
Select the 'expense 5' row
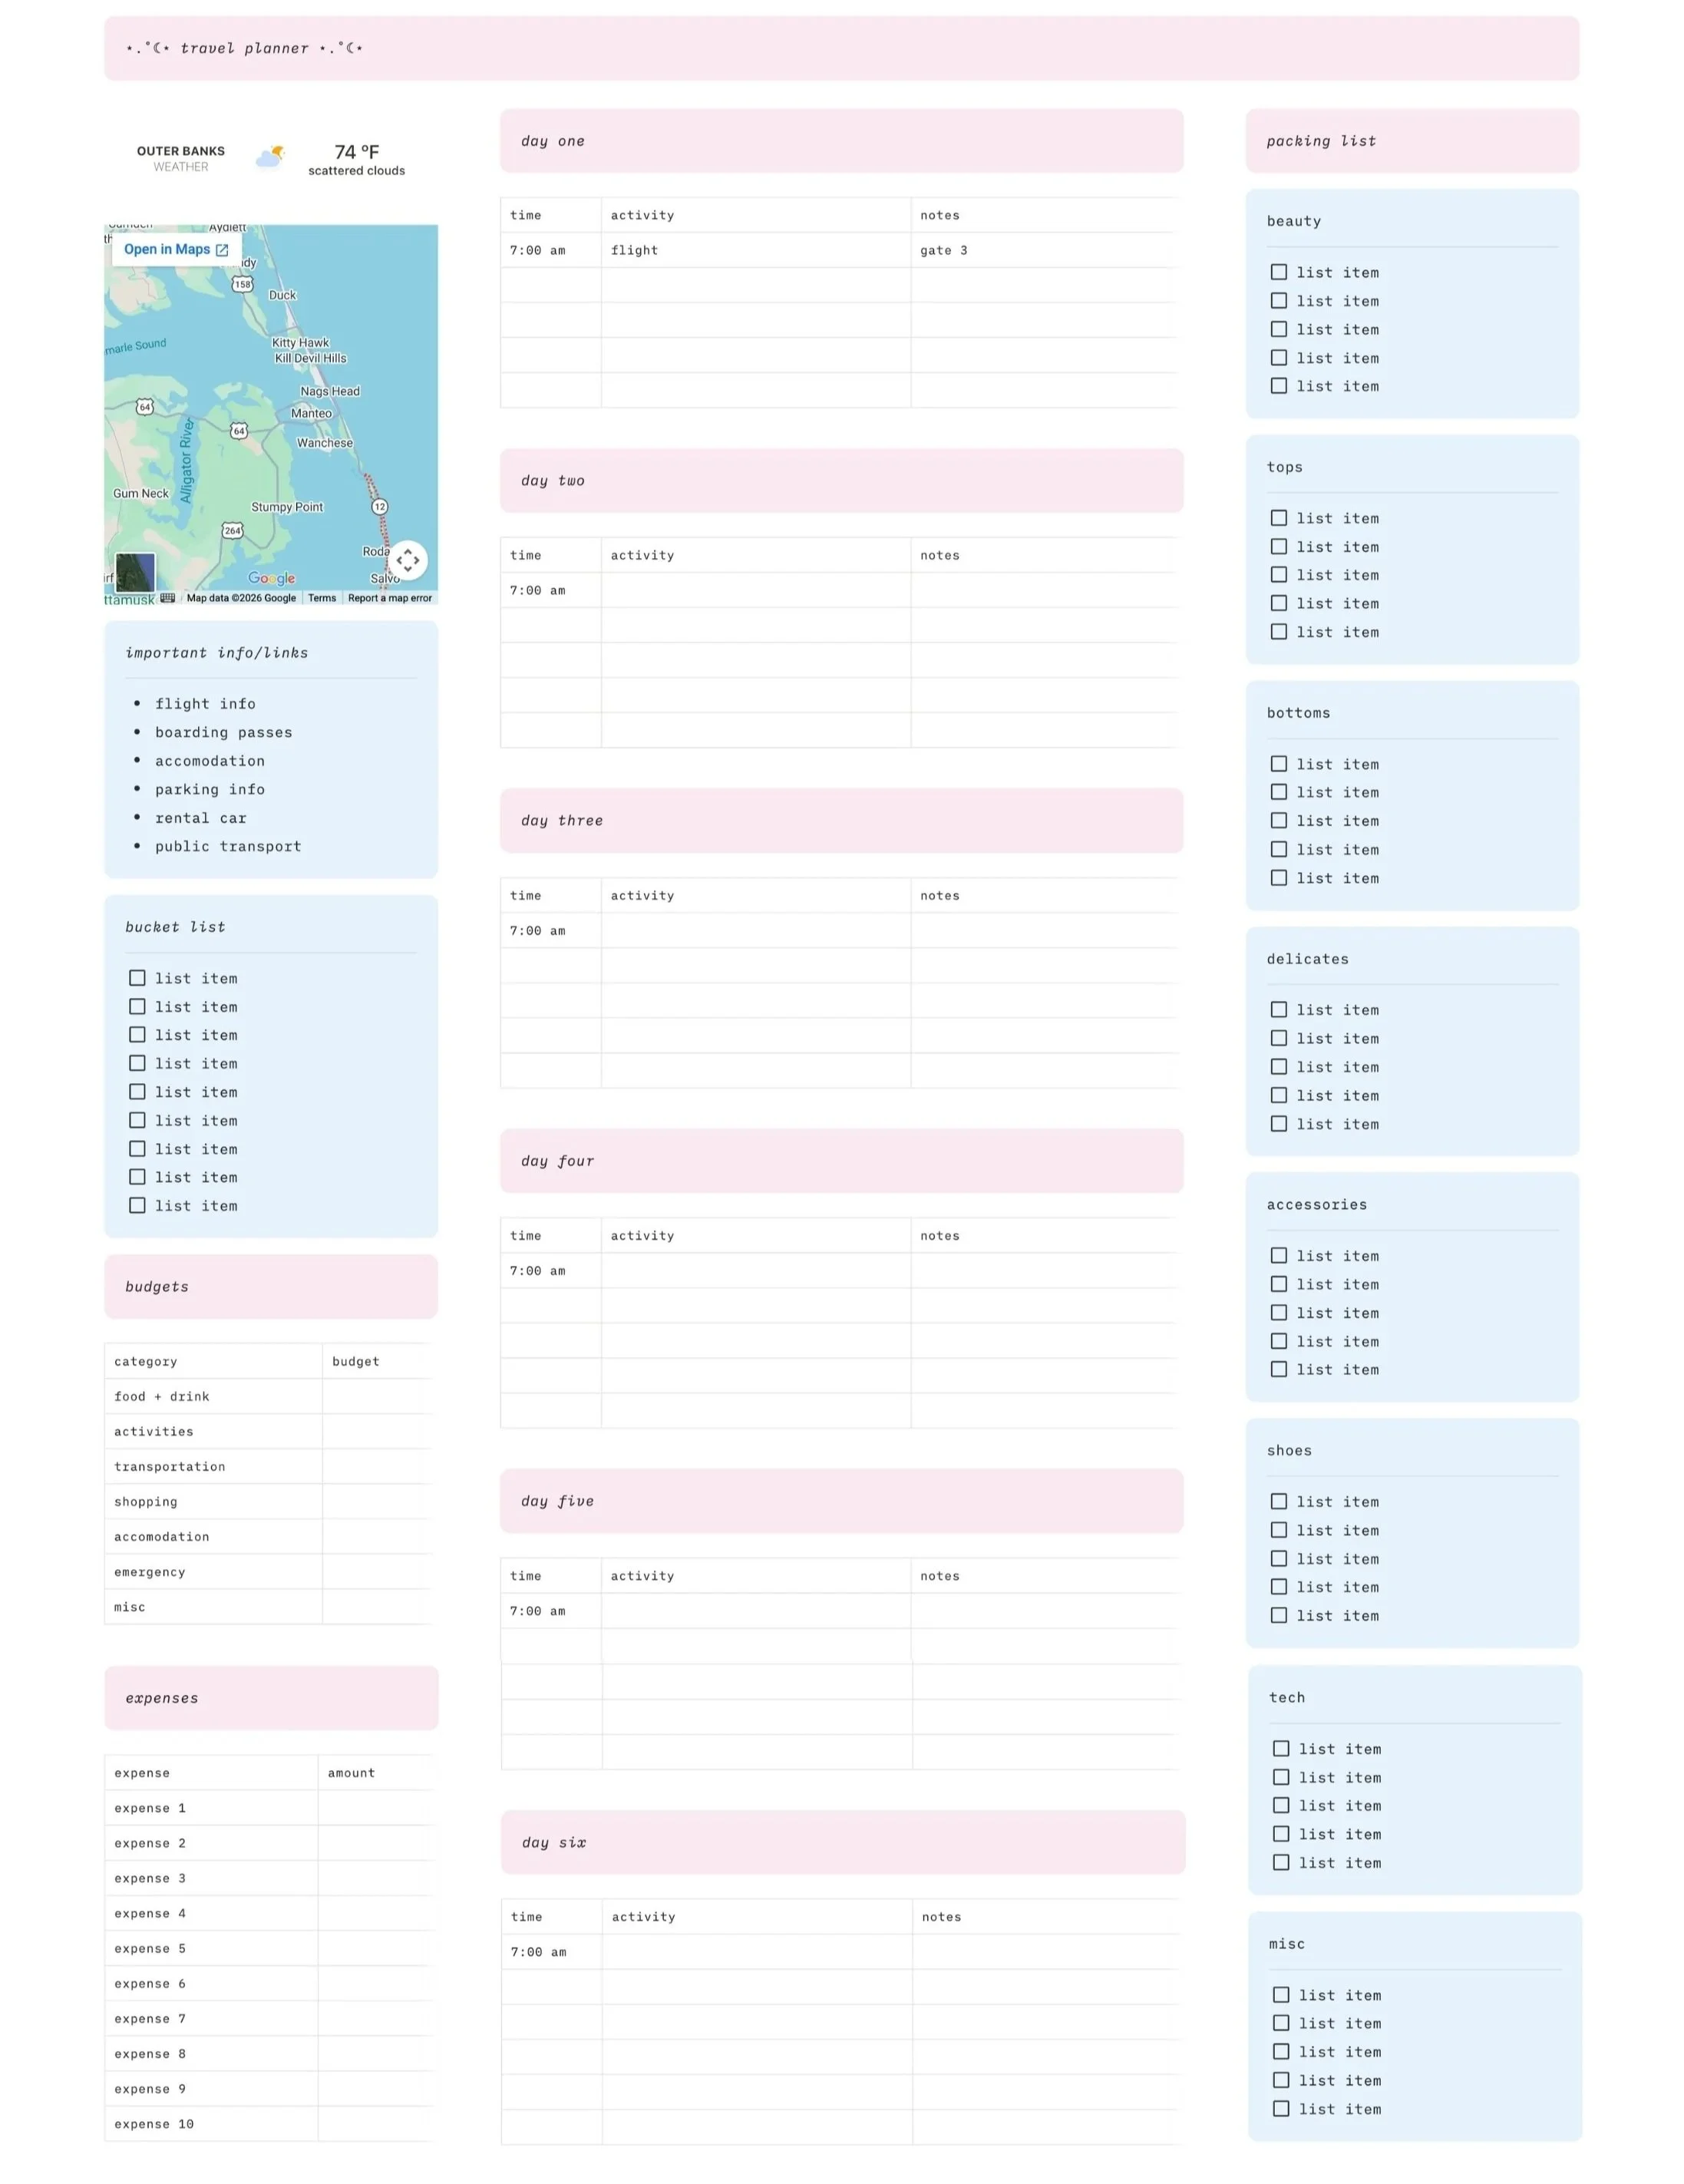click(269, 1948)
